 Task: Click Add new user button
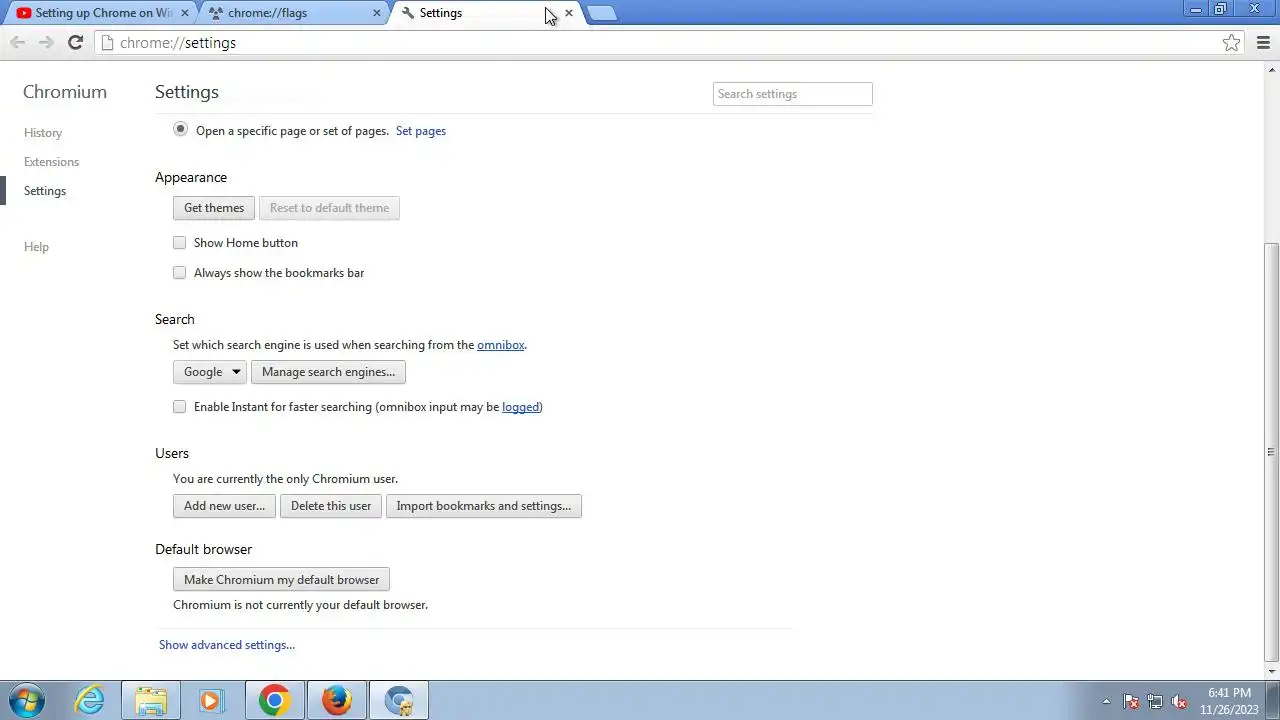coord(224,506)
